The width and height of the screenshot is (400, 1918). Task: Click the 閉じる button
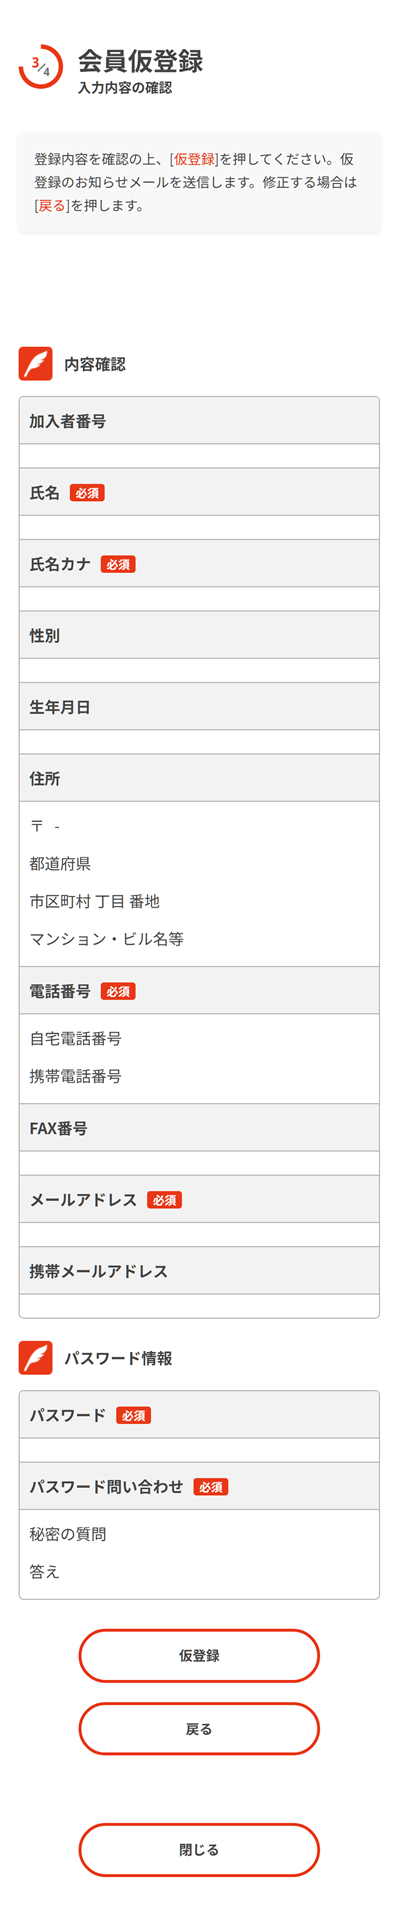click(199, 1850)
